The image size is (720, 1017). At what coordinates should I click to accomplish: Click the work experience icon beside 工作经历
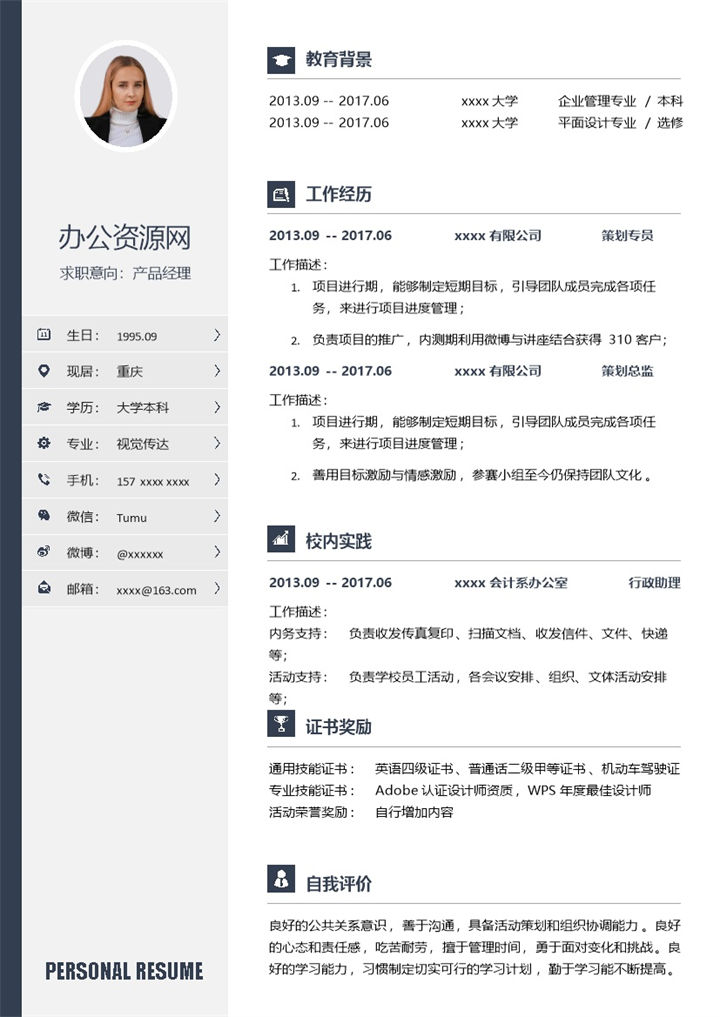pos(281,194)
